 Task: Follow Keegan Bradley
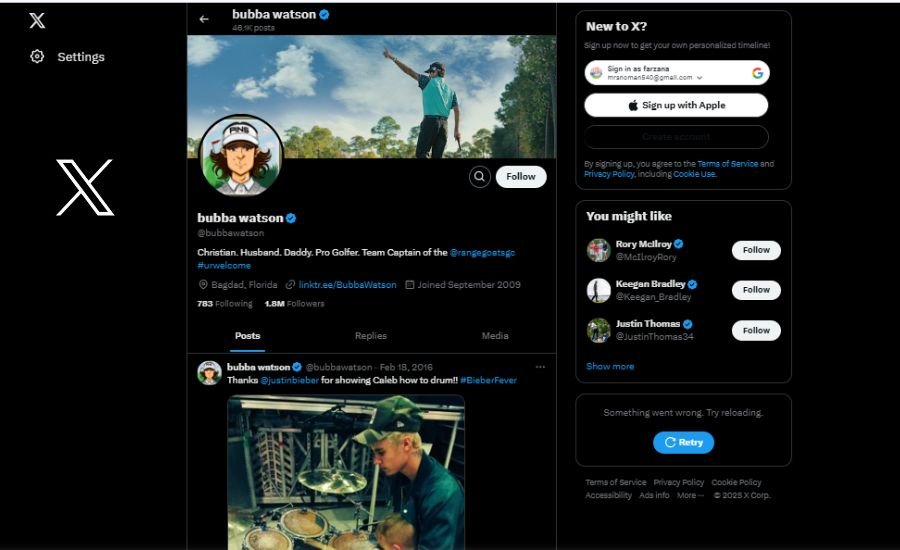pyautogui.click(x=756, y=290)
